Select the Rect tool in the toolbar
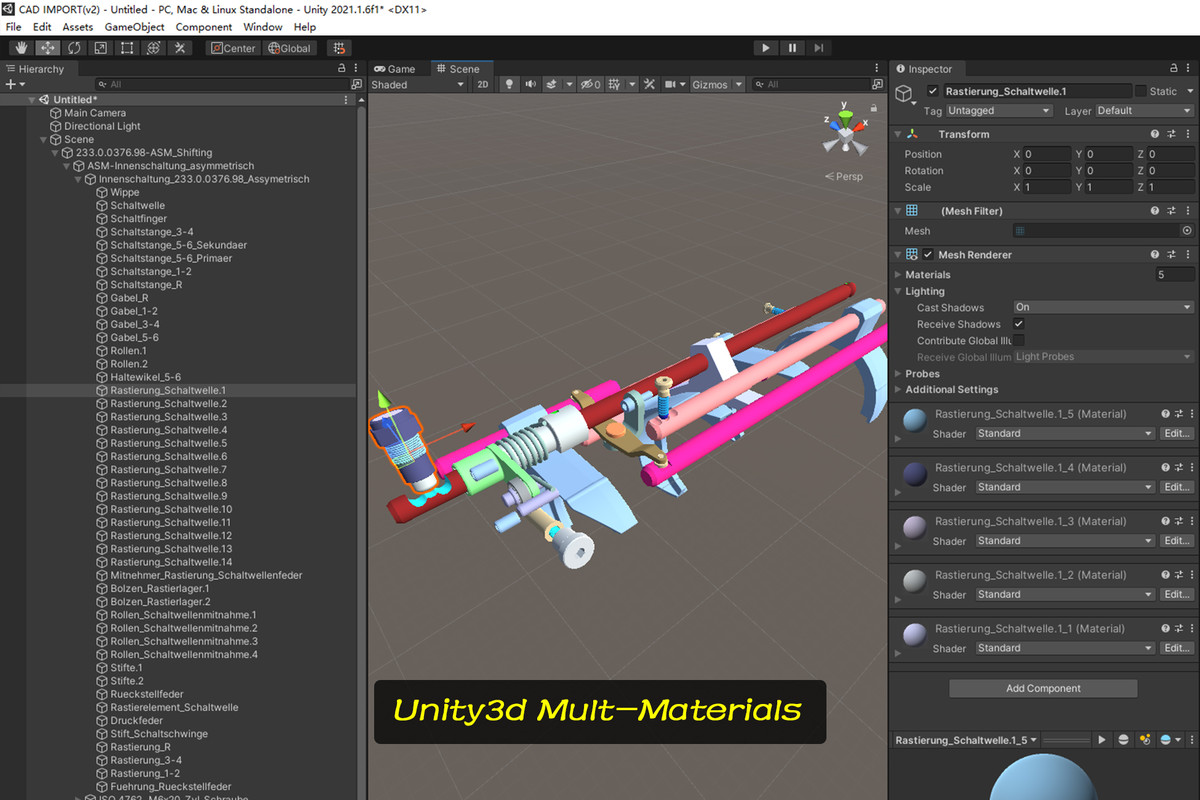 (x=127, y=48)
